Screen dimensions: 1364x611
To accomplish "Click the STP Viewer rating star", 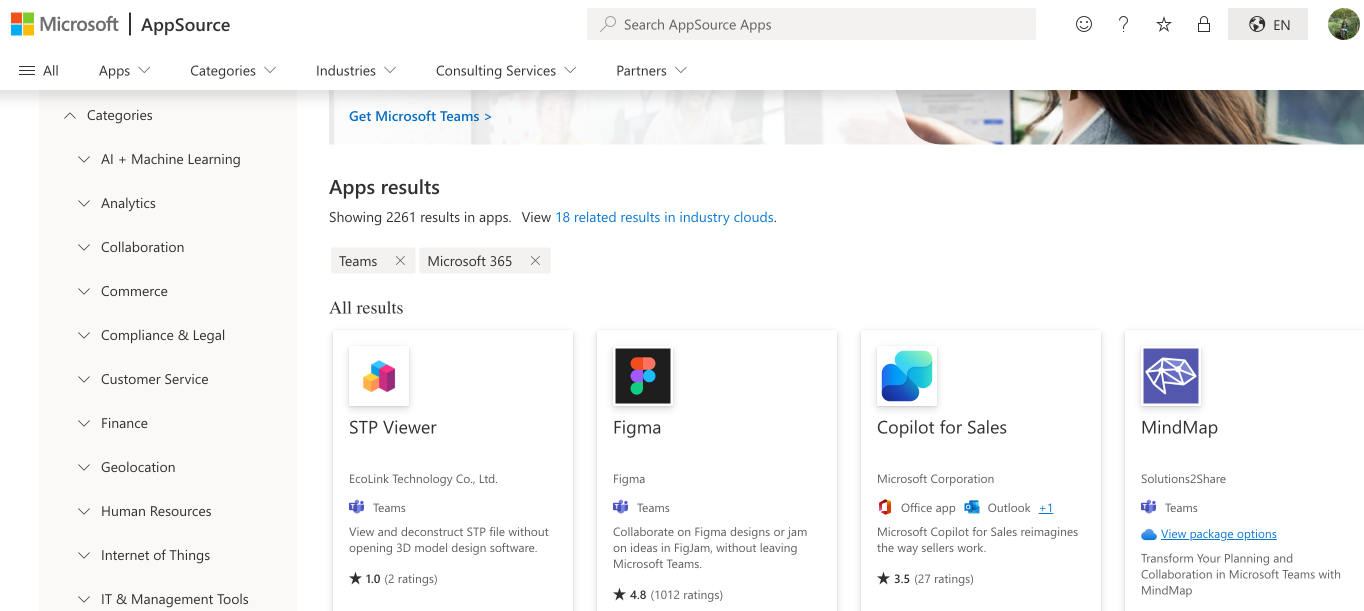I will (355, 578).
